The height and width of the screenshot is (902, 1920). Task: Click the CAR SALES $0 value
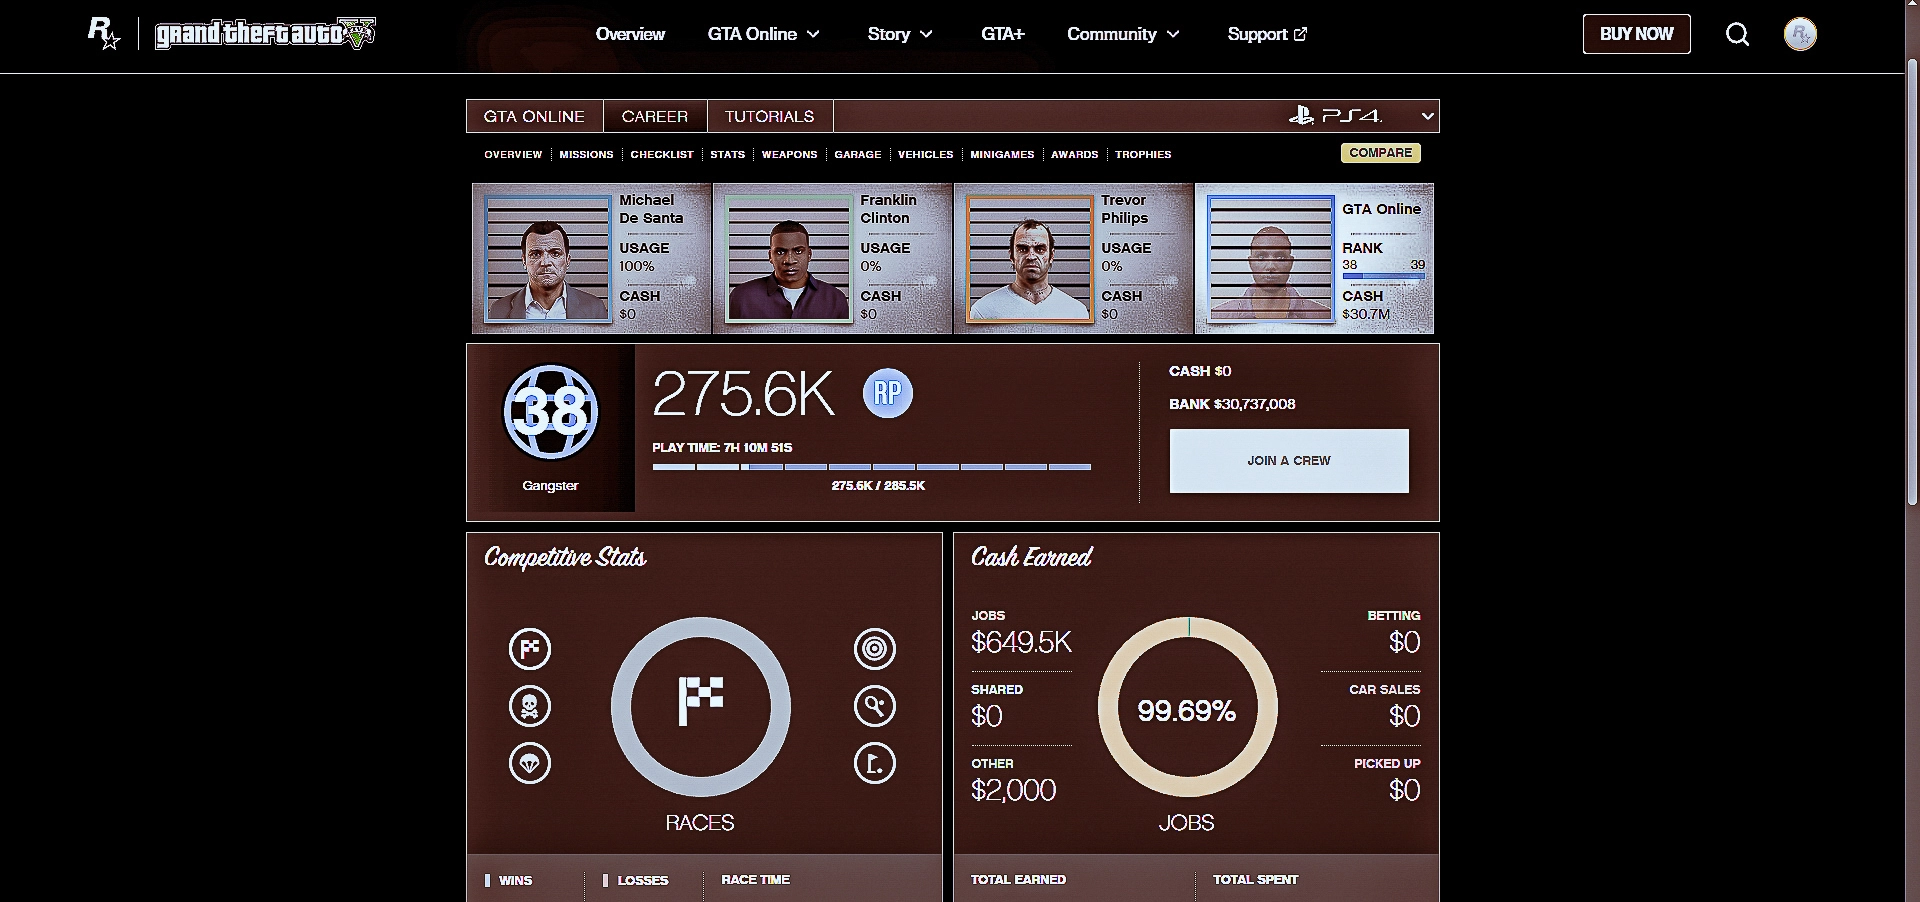tap(1404, 716)
